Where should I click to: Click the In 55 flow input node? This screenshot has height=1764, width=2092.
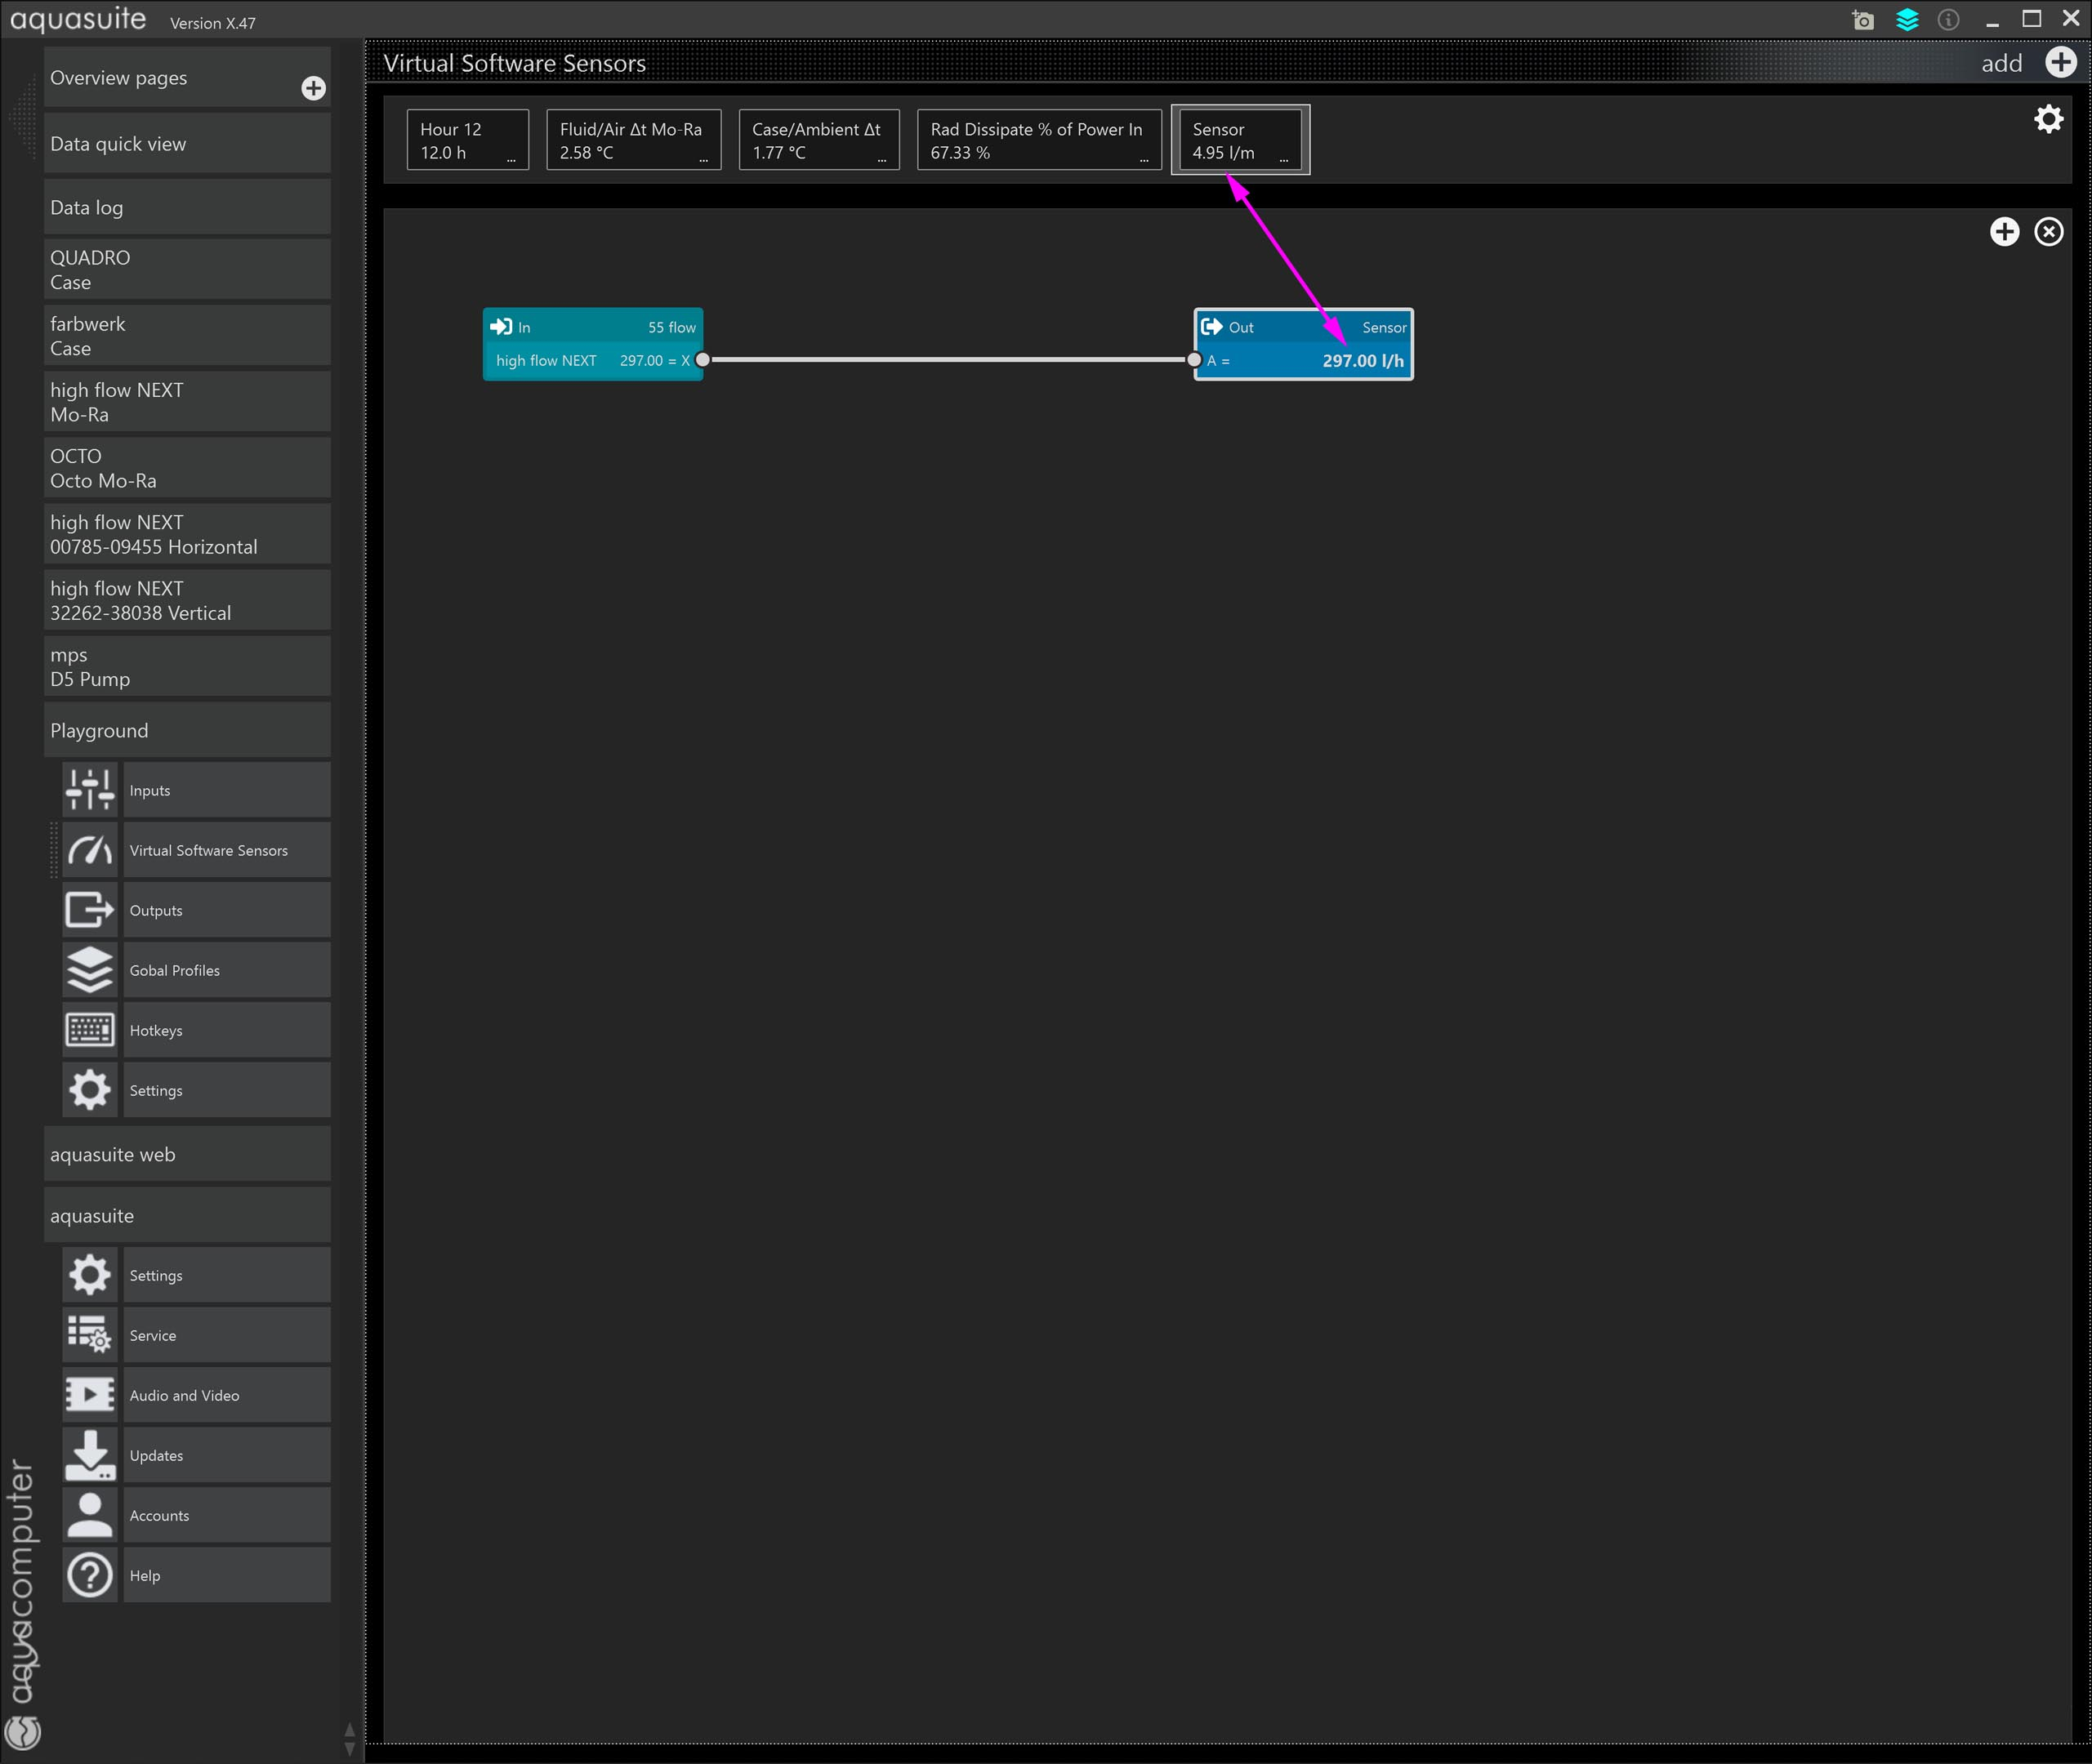coord(592,343)
